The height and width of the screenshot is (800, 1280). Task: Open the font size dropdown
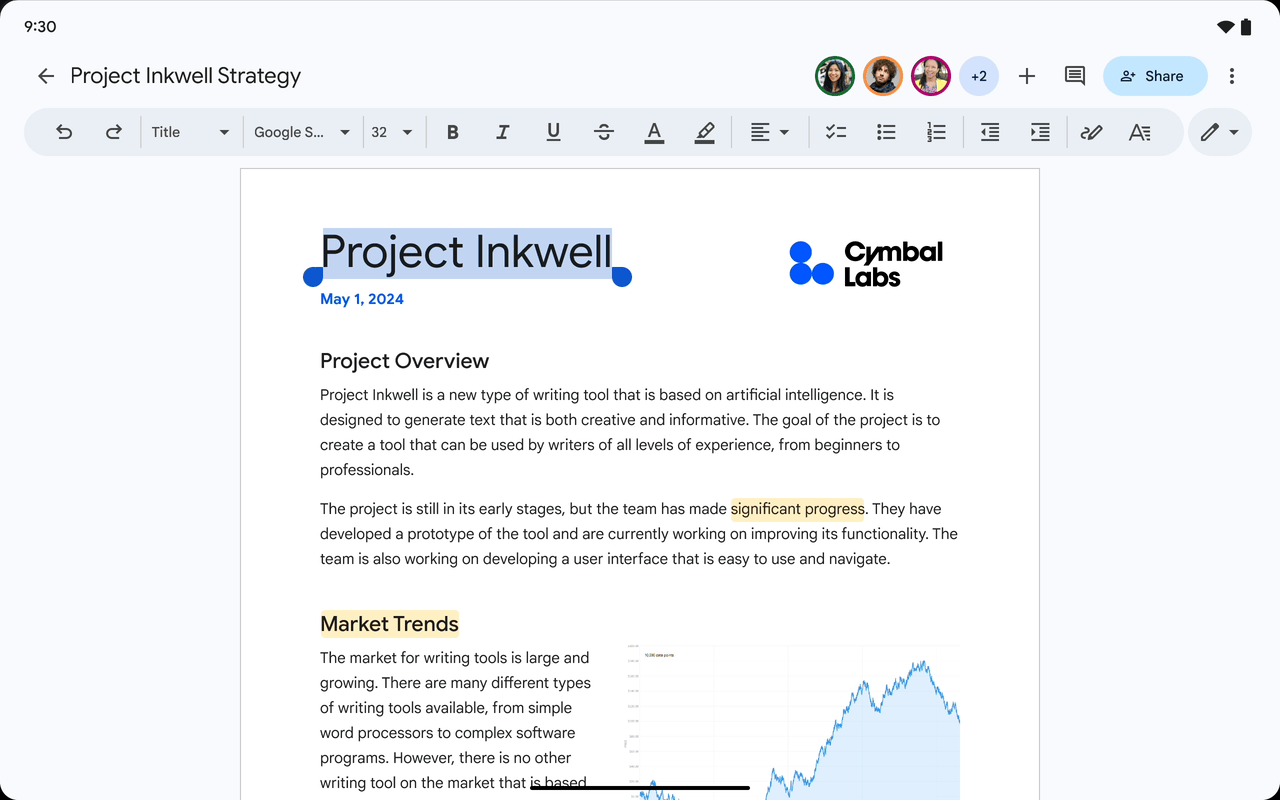[x=393, y=131]
